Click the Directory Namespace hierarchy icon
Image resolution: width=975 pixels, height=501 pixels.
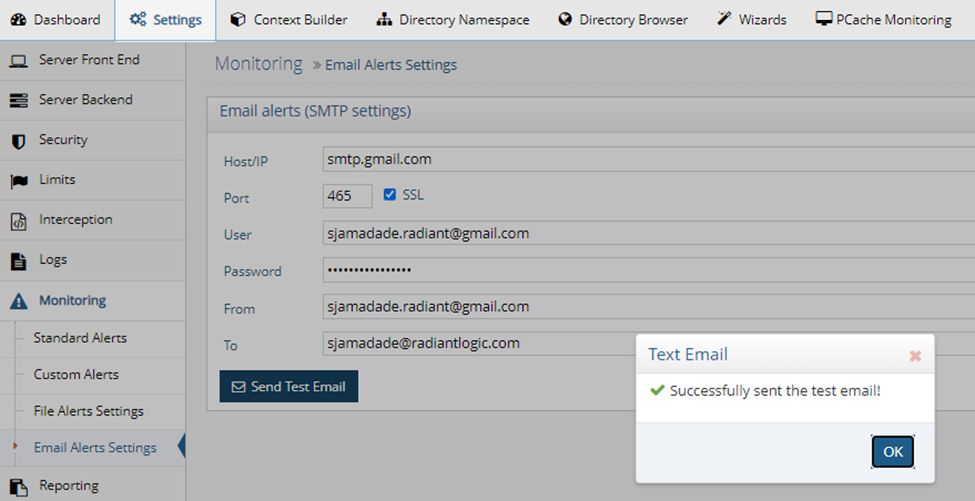pyautogui.click(x=384, y=20)
